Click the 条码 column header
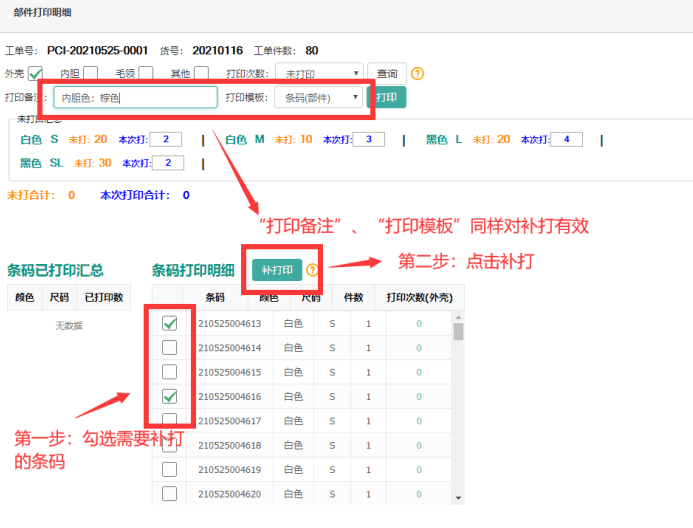The image size is (693, 528). (215, 298)
